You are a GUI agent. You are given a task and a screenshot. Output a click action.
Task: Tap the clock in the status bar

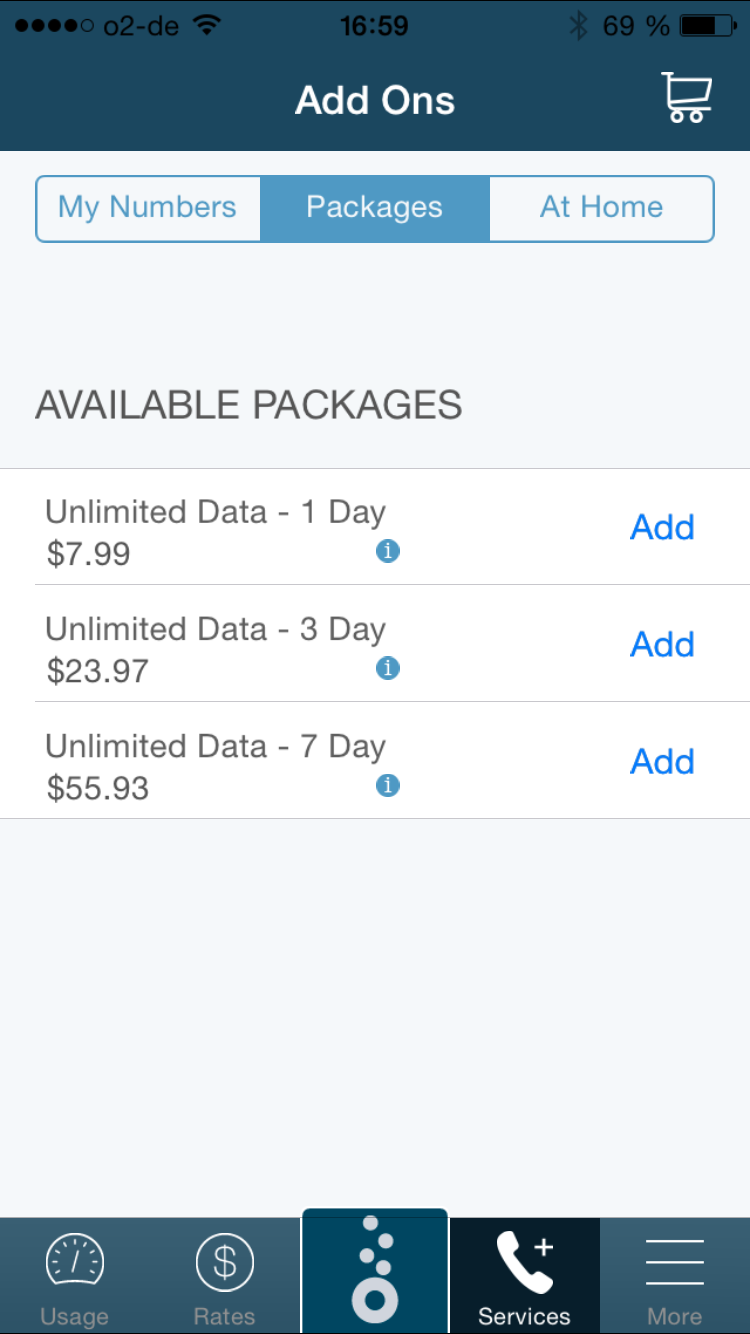click(x=374, y=25)
